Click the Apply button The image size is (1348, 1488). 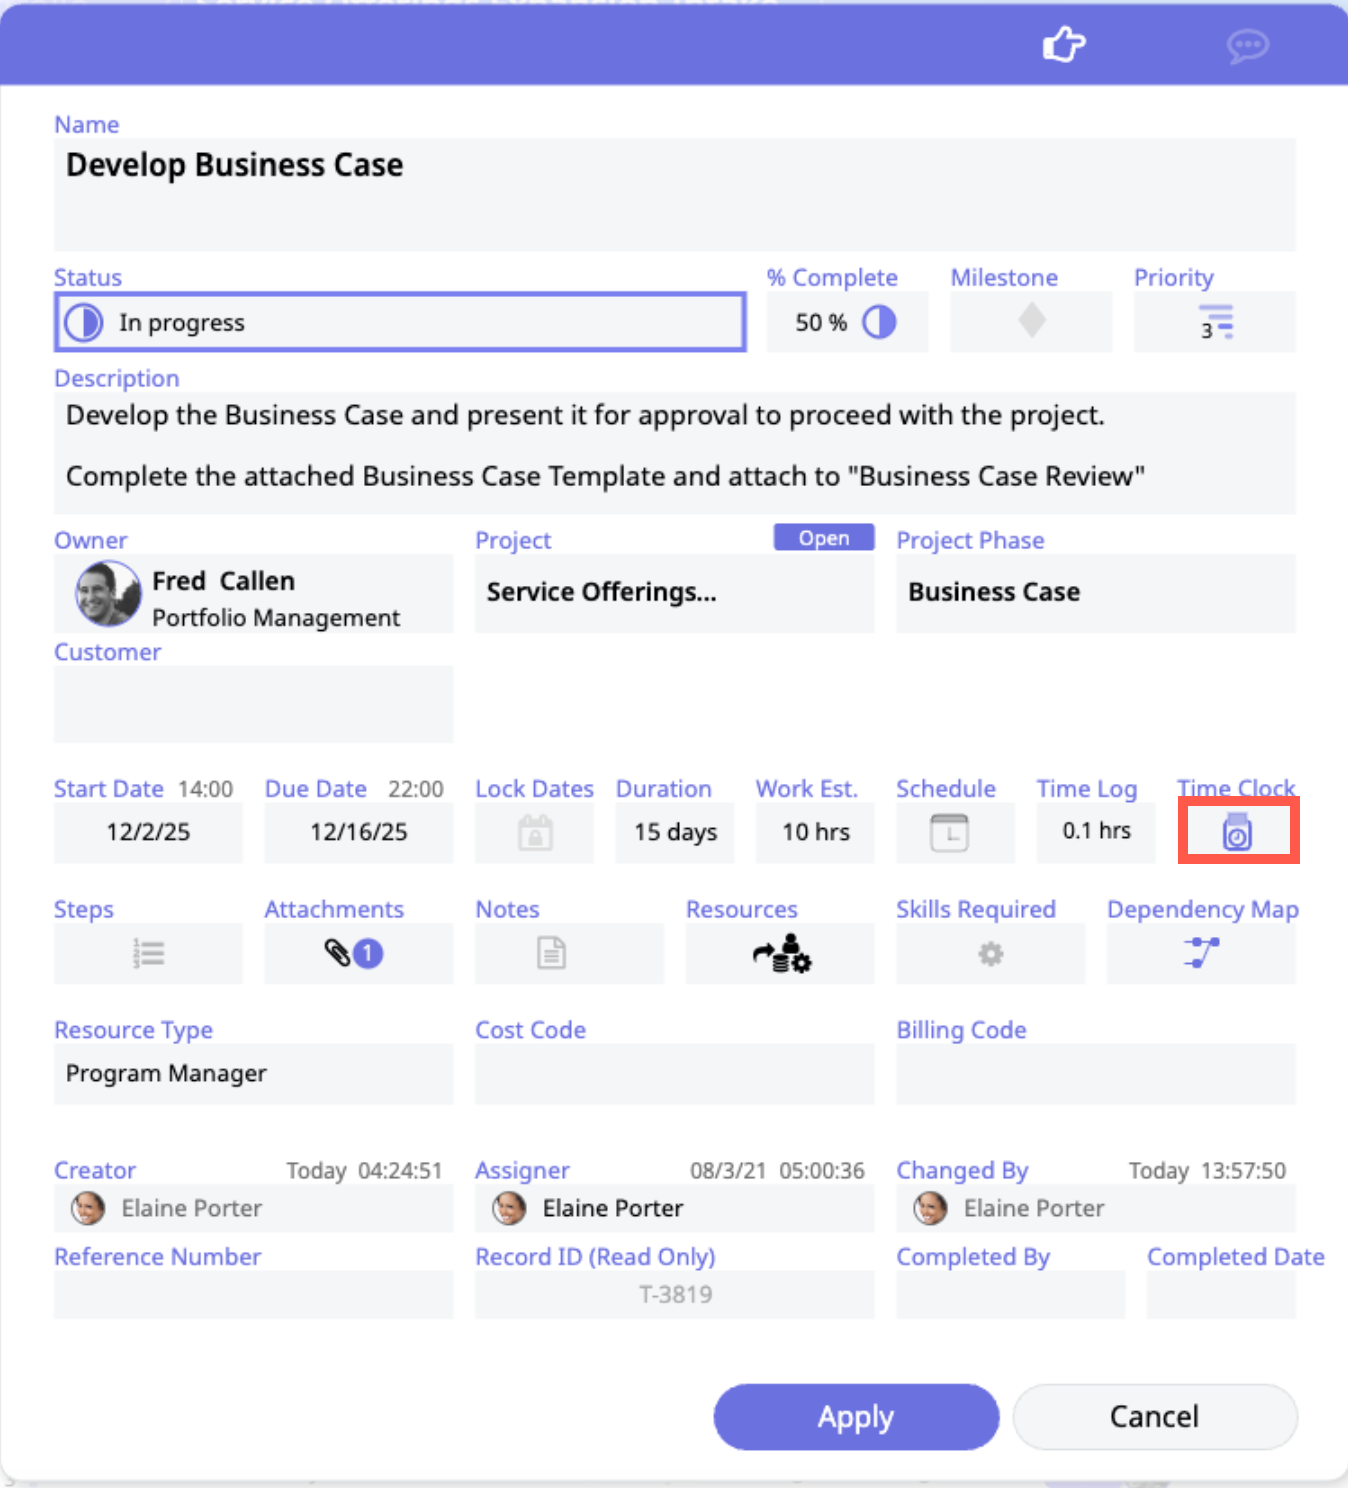click(856, 1417)
